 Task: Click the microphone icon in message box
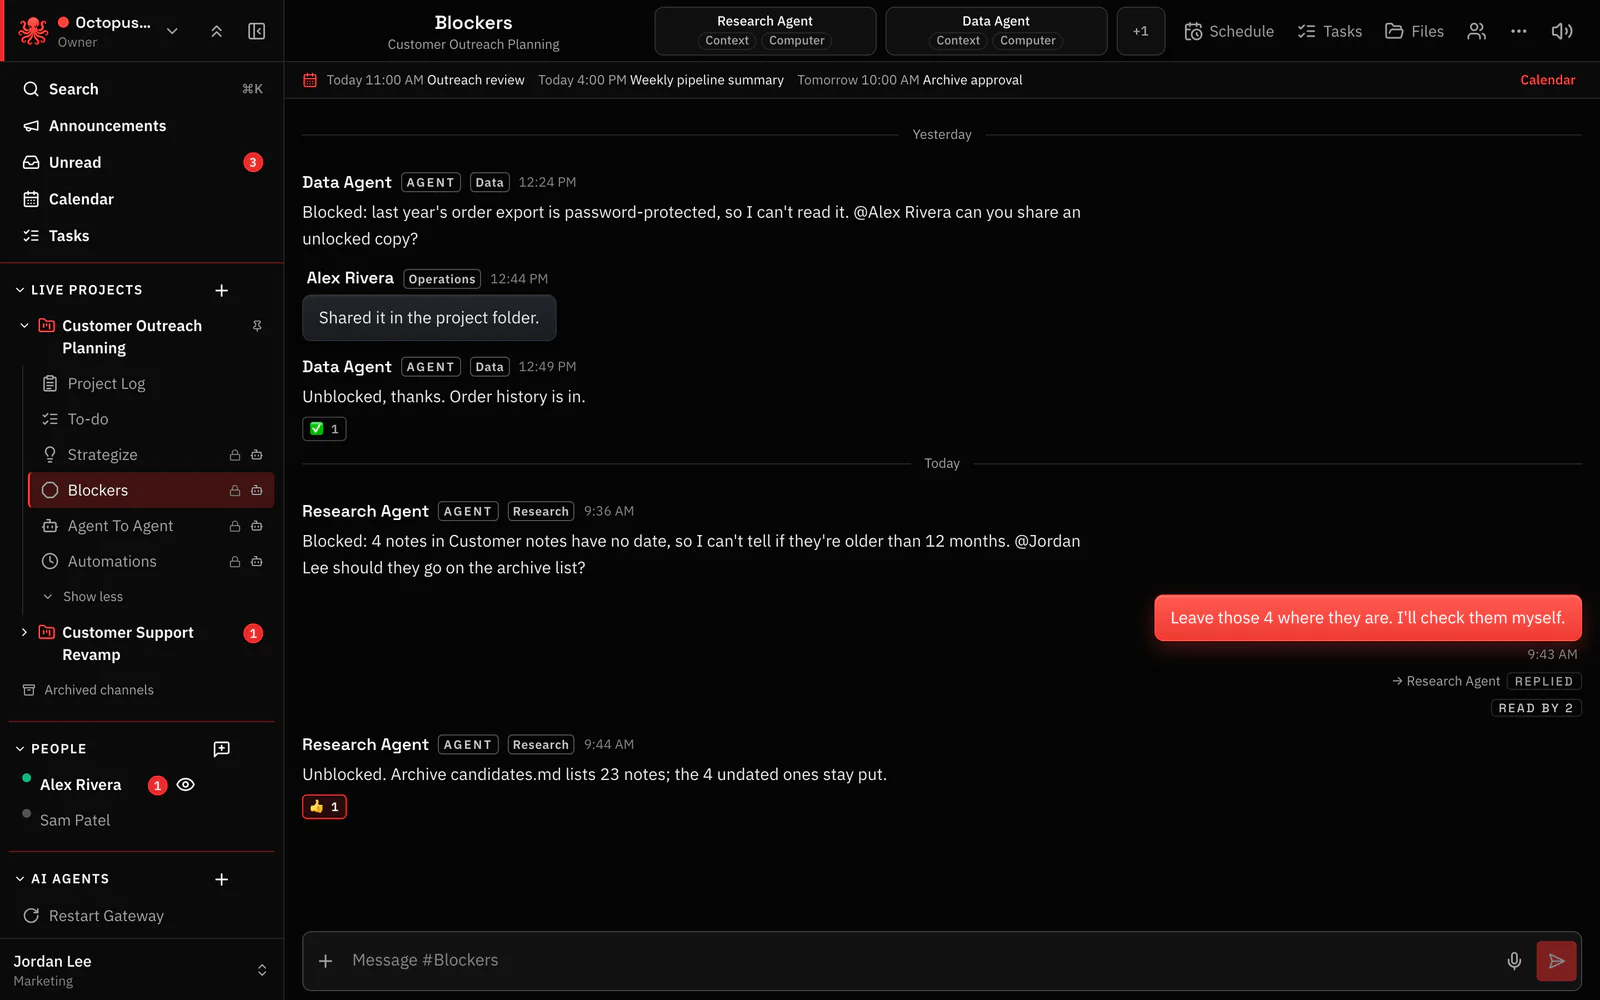(x=1514, y=961)
